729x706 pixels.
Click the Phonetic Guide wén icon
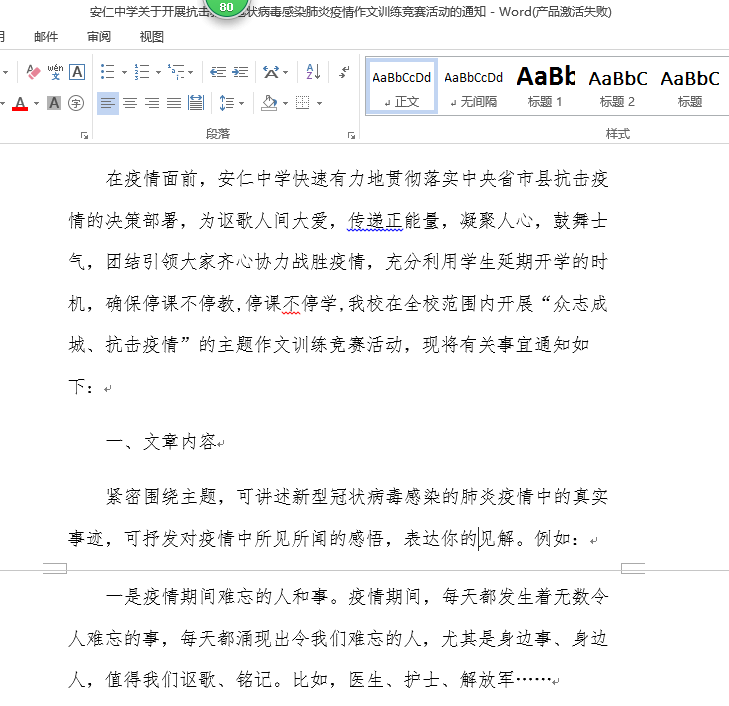click(x=55, y=72)
